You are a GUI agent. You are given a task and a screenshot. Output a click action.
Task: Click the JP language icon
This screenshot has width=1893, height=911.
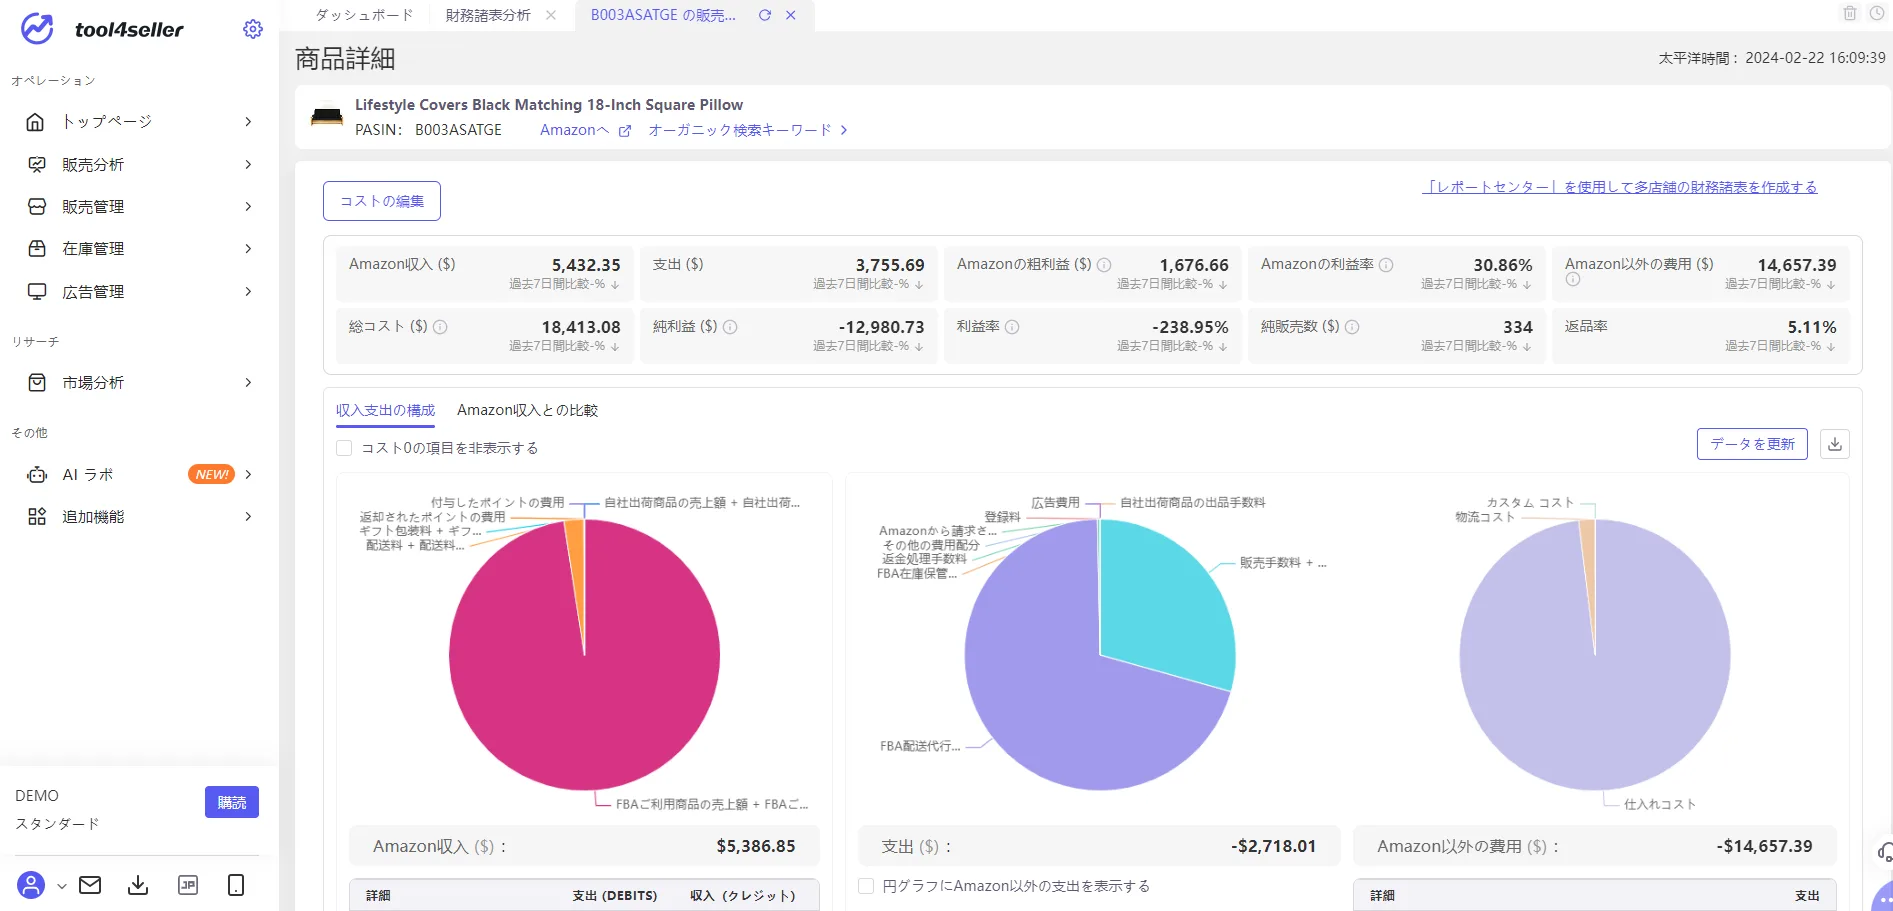(187, 885)
